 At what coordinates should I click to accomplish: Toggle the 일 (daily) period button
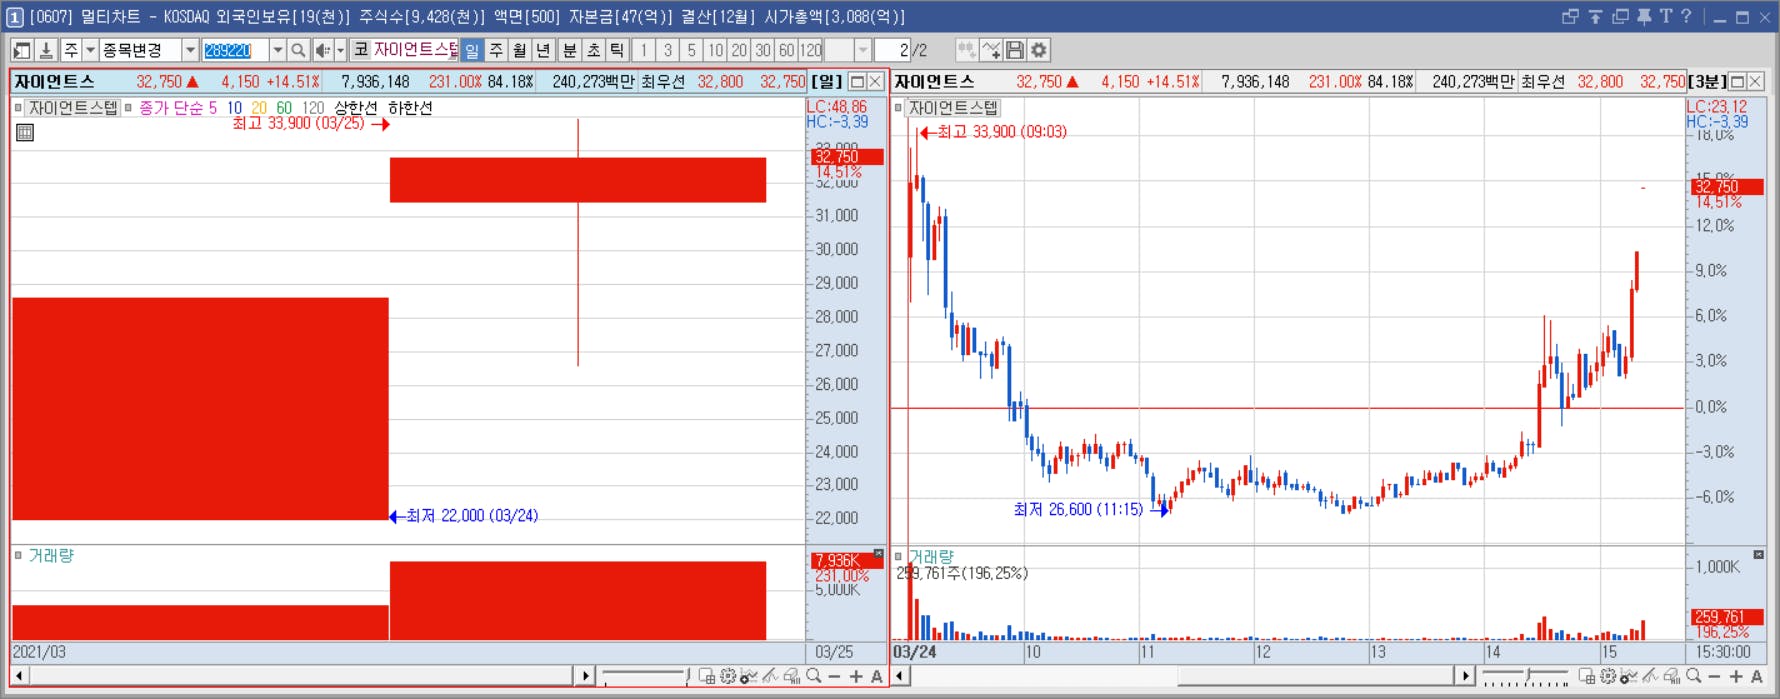coord(472,50)
